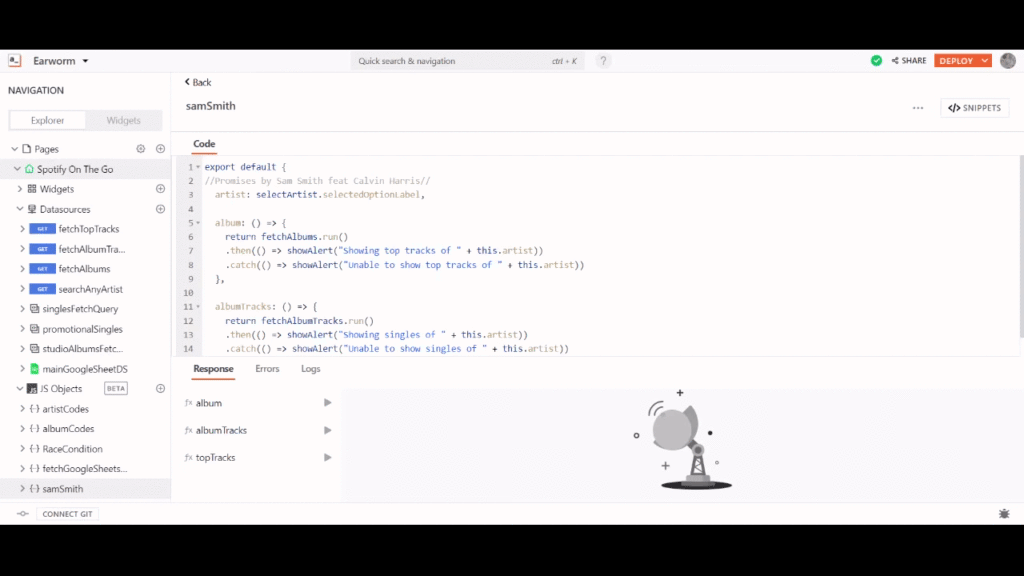Collapse the Spotify On The Go page

tap(17, 169)
